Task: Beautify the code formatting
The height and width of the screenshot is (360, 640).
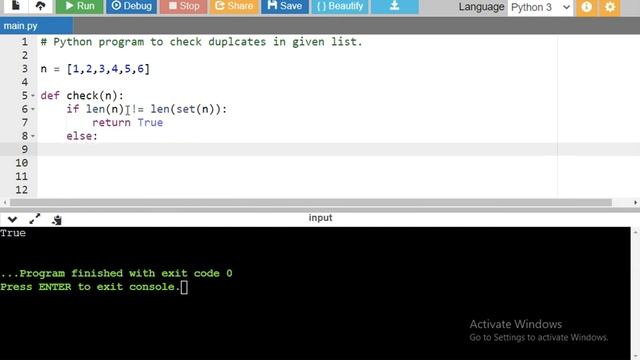Action: 340,6
